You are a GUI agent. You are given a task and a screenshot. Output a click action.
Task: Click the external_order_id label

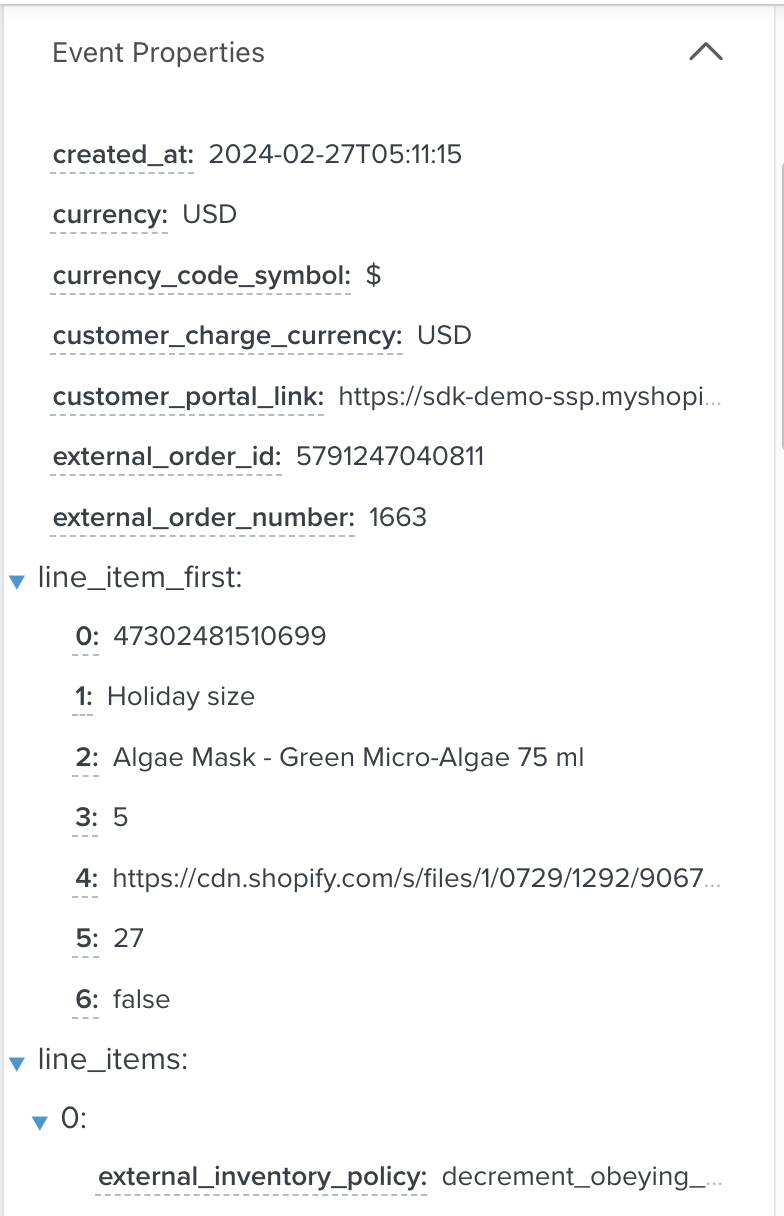[x=168, y=457]
